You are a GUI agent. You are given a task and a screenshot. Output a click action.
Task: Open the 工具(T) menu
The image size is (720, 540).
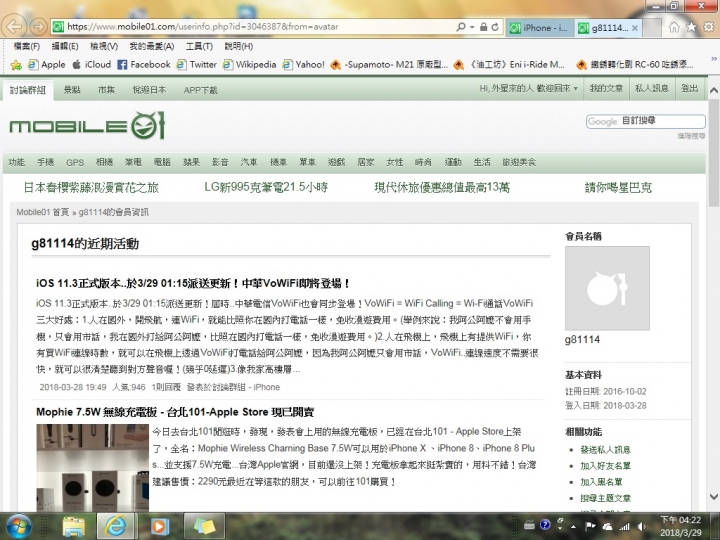tap(199, 46)
